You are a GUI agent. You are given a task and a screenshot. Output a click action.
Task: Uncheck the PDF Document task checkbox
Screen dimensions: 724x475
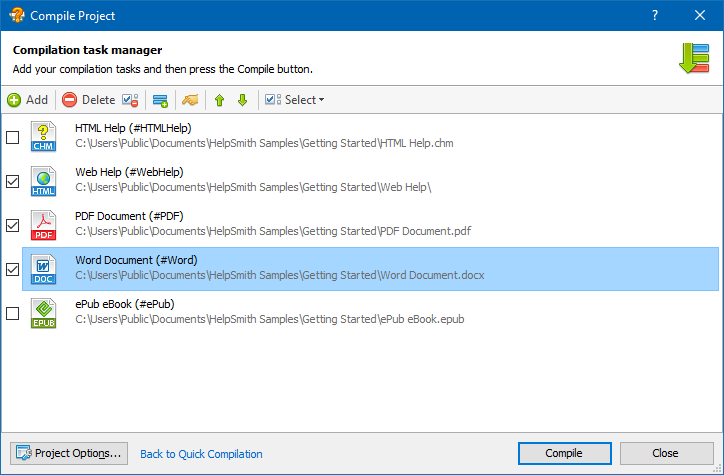(x=13, y=225)
